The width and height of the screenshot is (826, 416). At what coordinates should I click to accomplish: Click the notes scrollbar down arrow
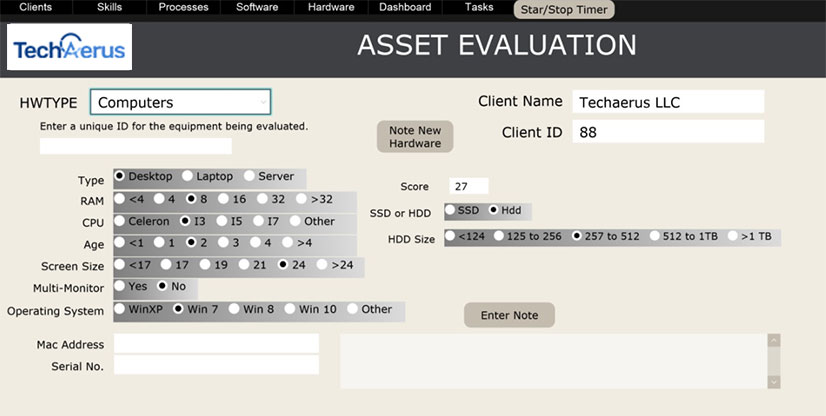[773, 381]
